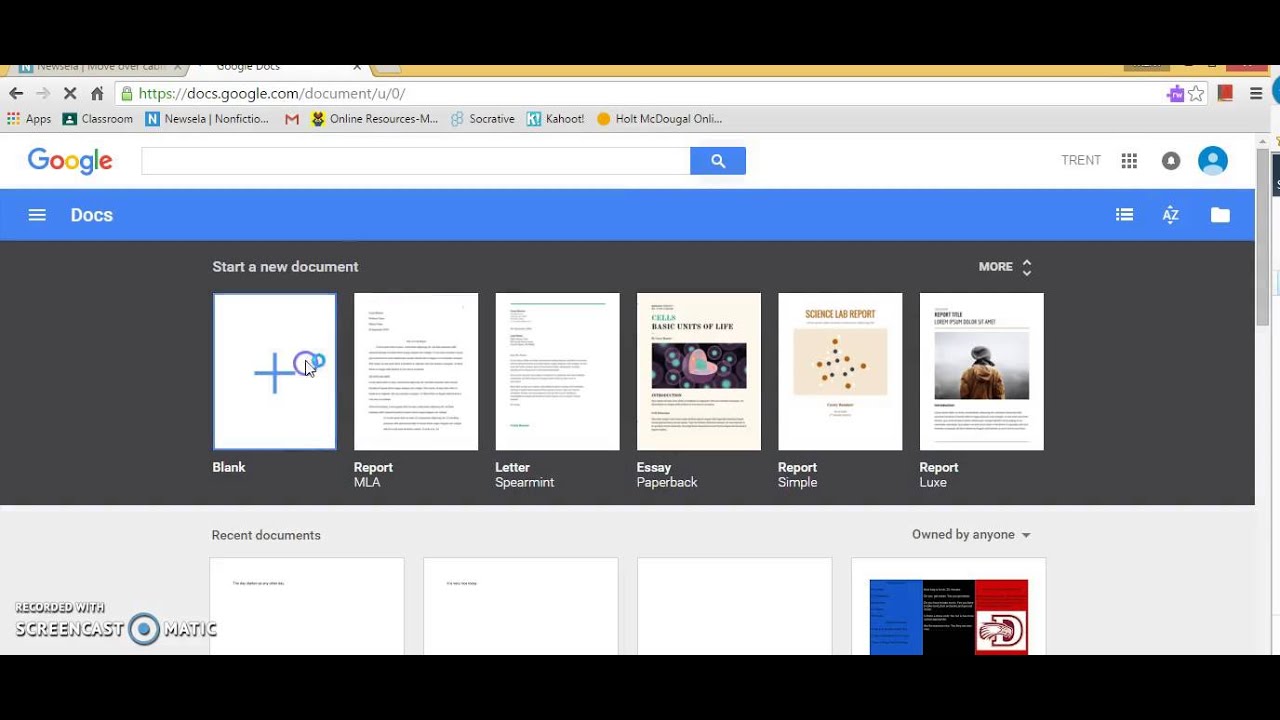
Task: Open the Kahoot! bookmark
Action: pos(556,118)
